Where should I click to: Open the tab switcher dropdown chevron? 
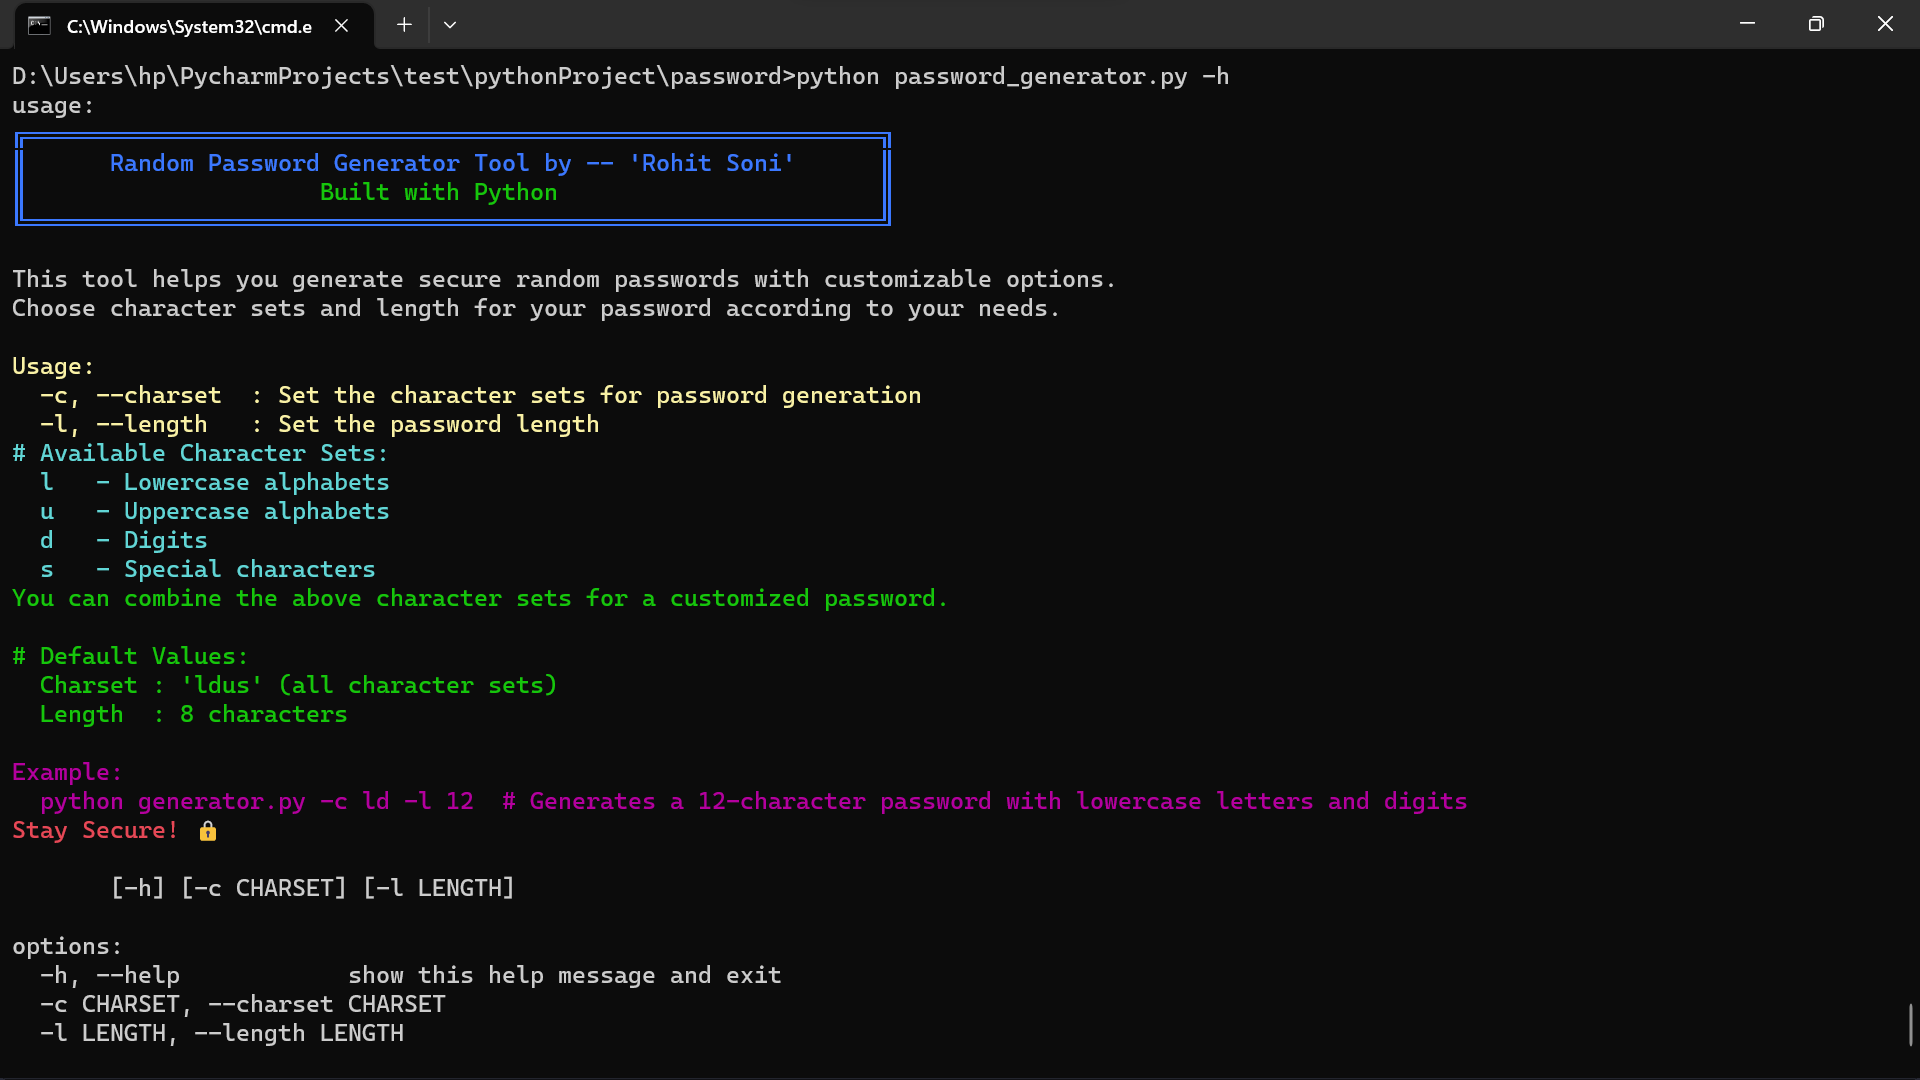pyautogui.click(x=450, y=24)
